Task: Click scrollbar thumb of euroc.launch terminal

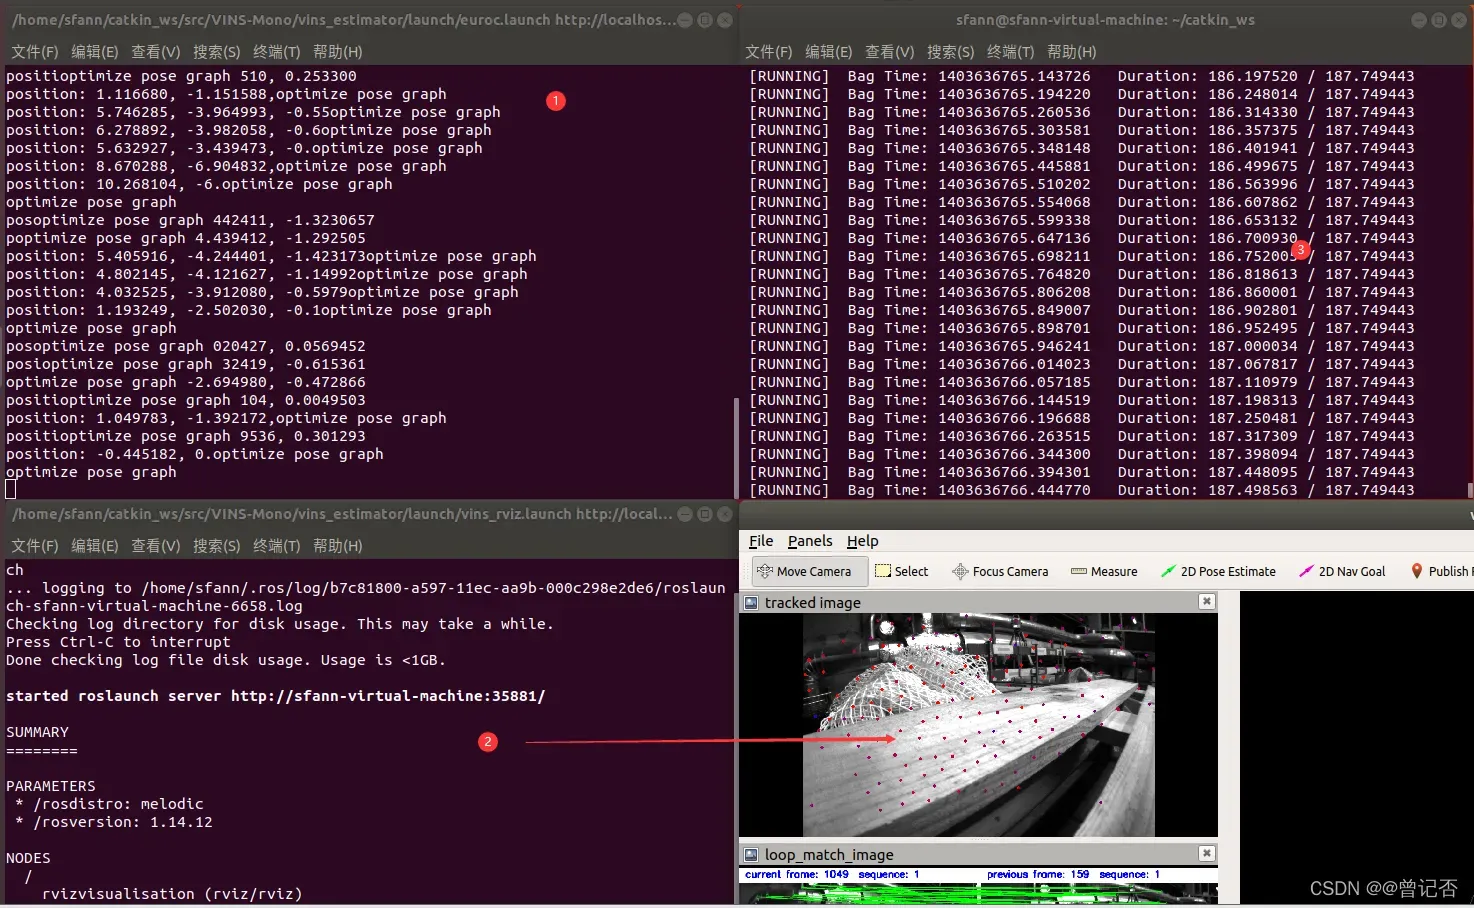Action: pyautogui.click(x=736, y=447)
